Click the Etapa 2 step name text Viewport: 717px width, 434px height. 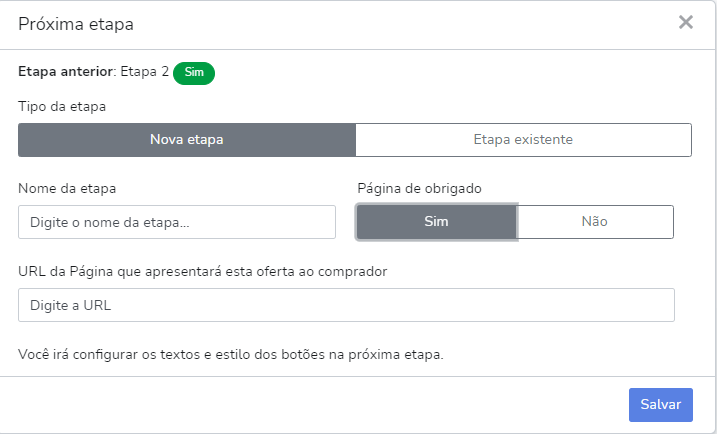pos(144,72)
